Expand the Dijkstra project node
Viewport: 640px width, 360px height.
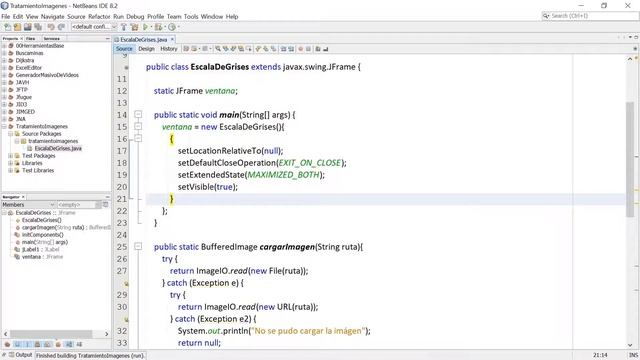(x=4, y=60)
